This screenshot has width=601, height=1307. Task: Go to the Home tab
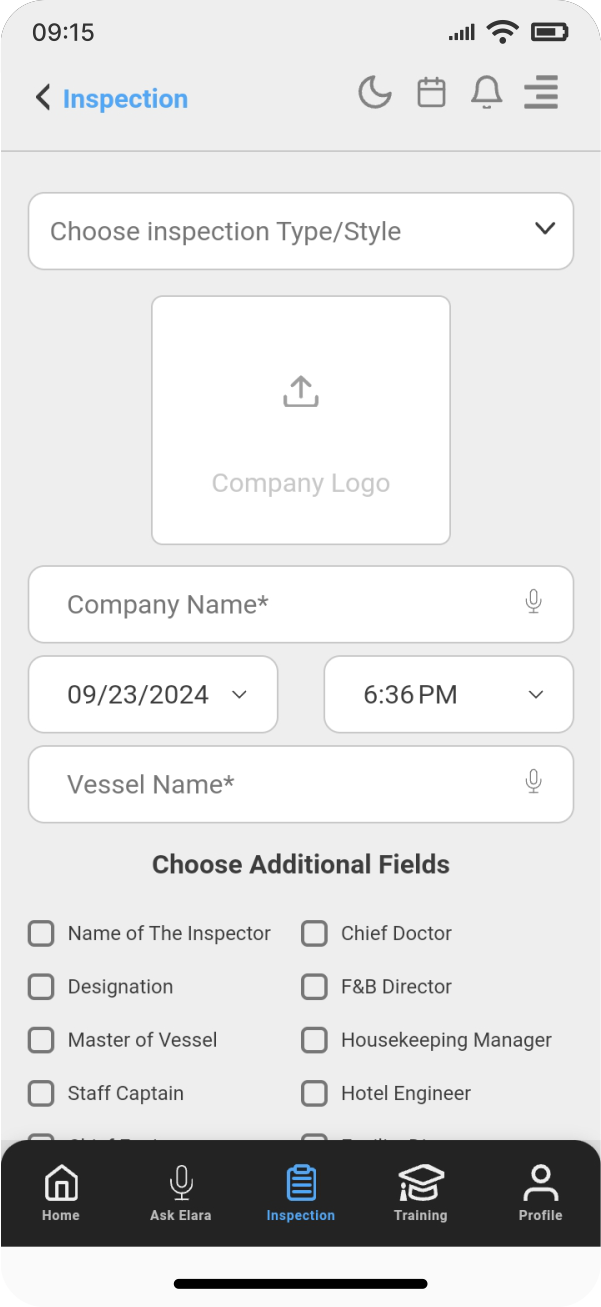coord(61,1193)
